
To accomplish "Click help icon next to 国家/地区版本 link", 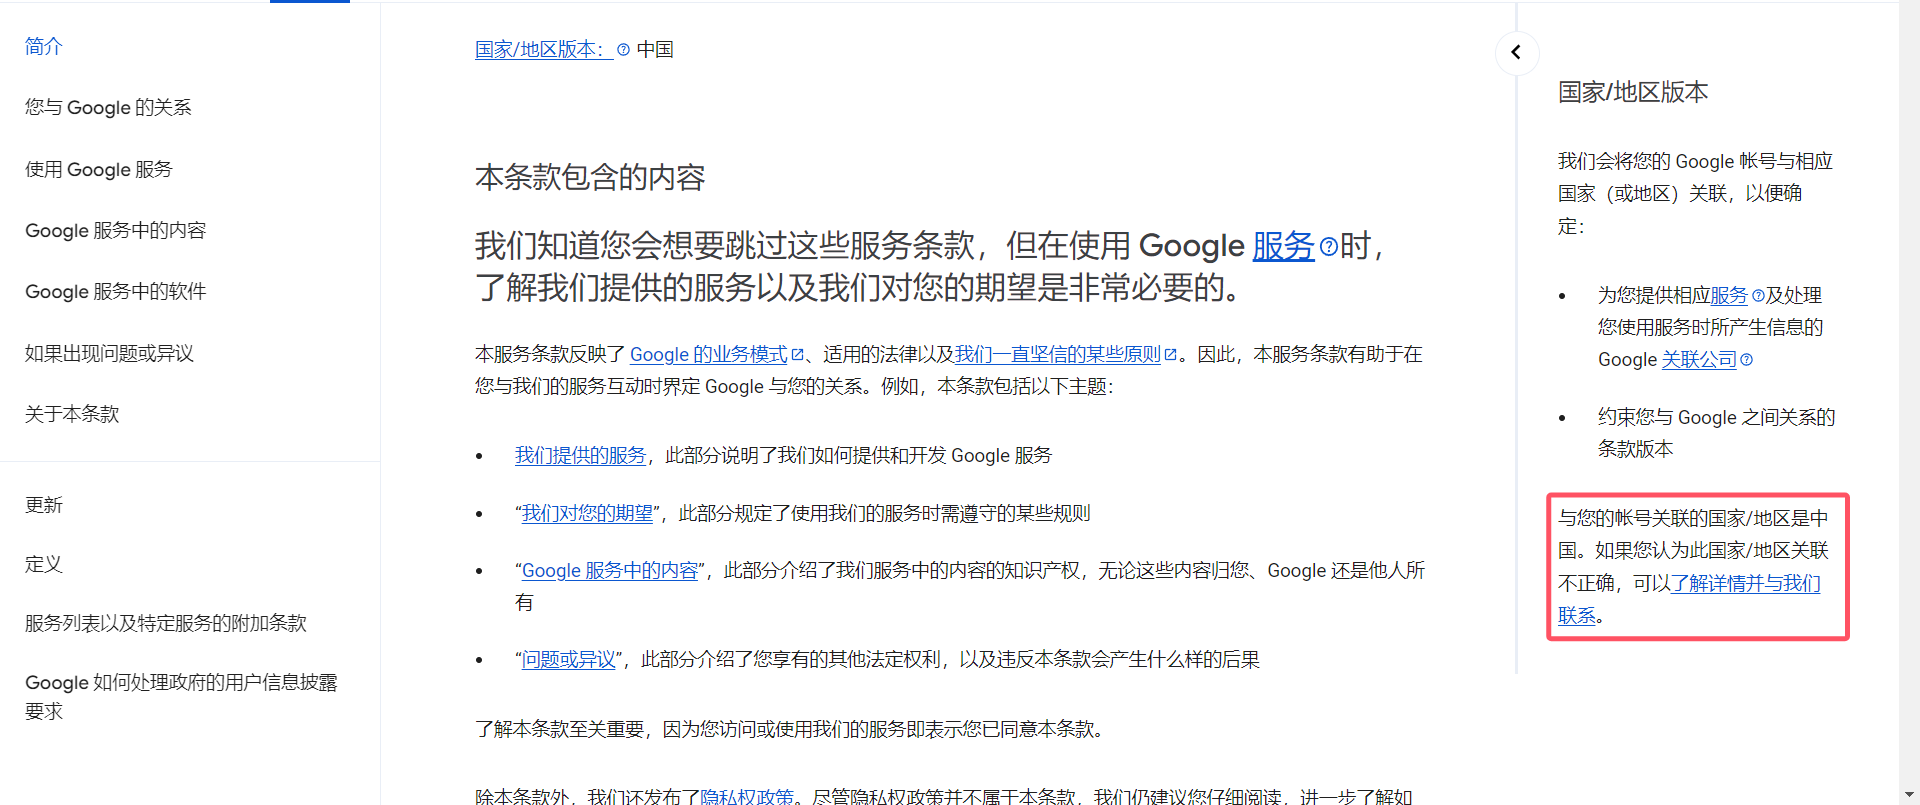I will click(623, 50).
